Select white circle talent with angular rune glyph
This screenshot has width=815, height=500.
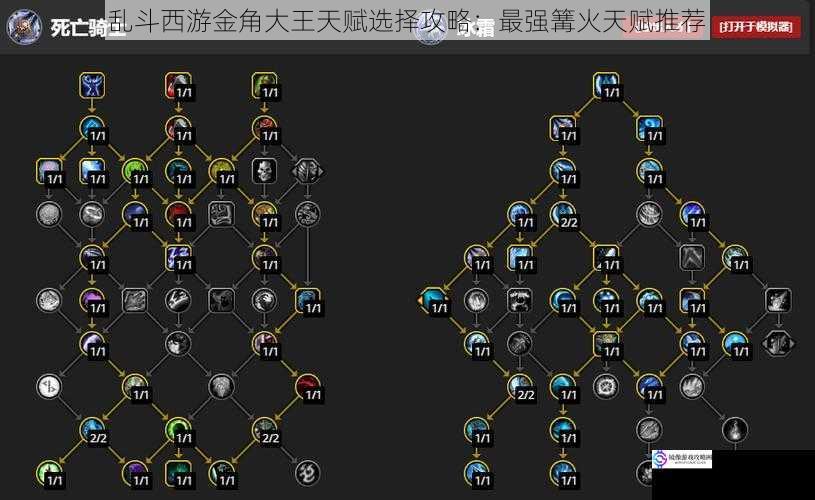(49, 387)
